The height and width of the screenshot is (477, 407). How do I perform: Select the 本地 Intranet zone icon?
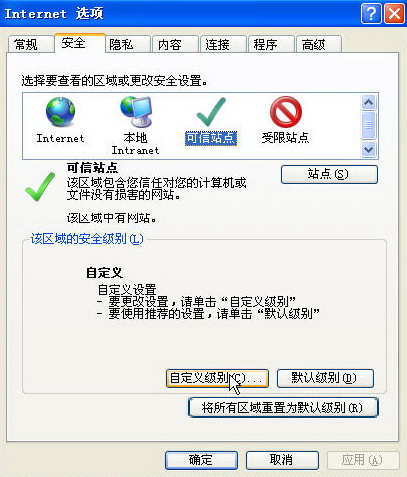tap(136, 112)
